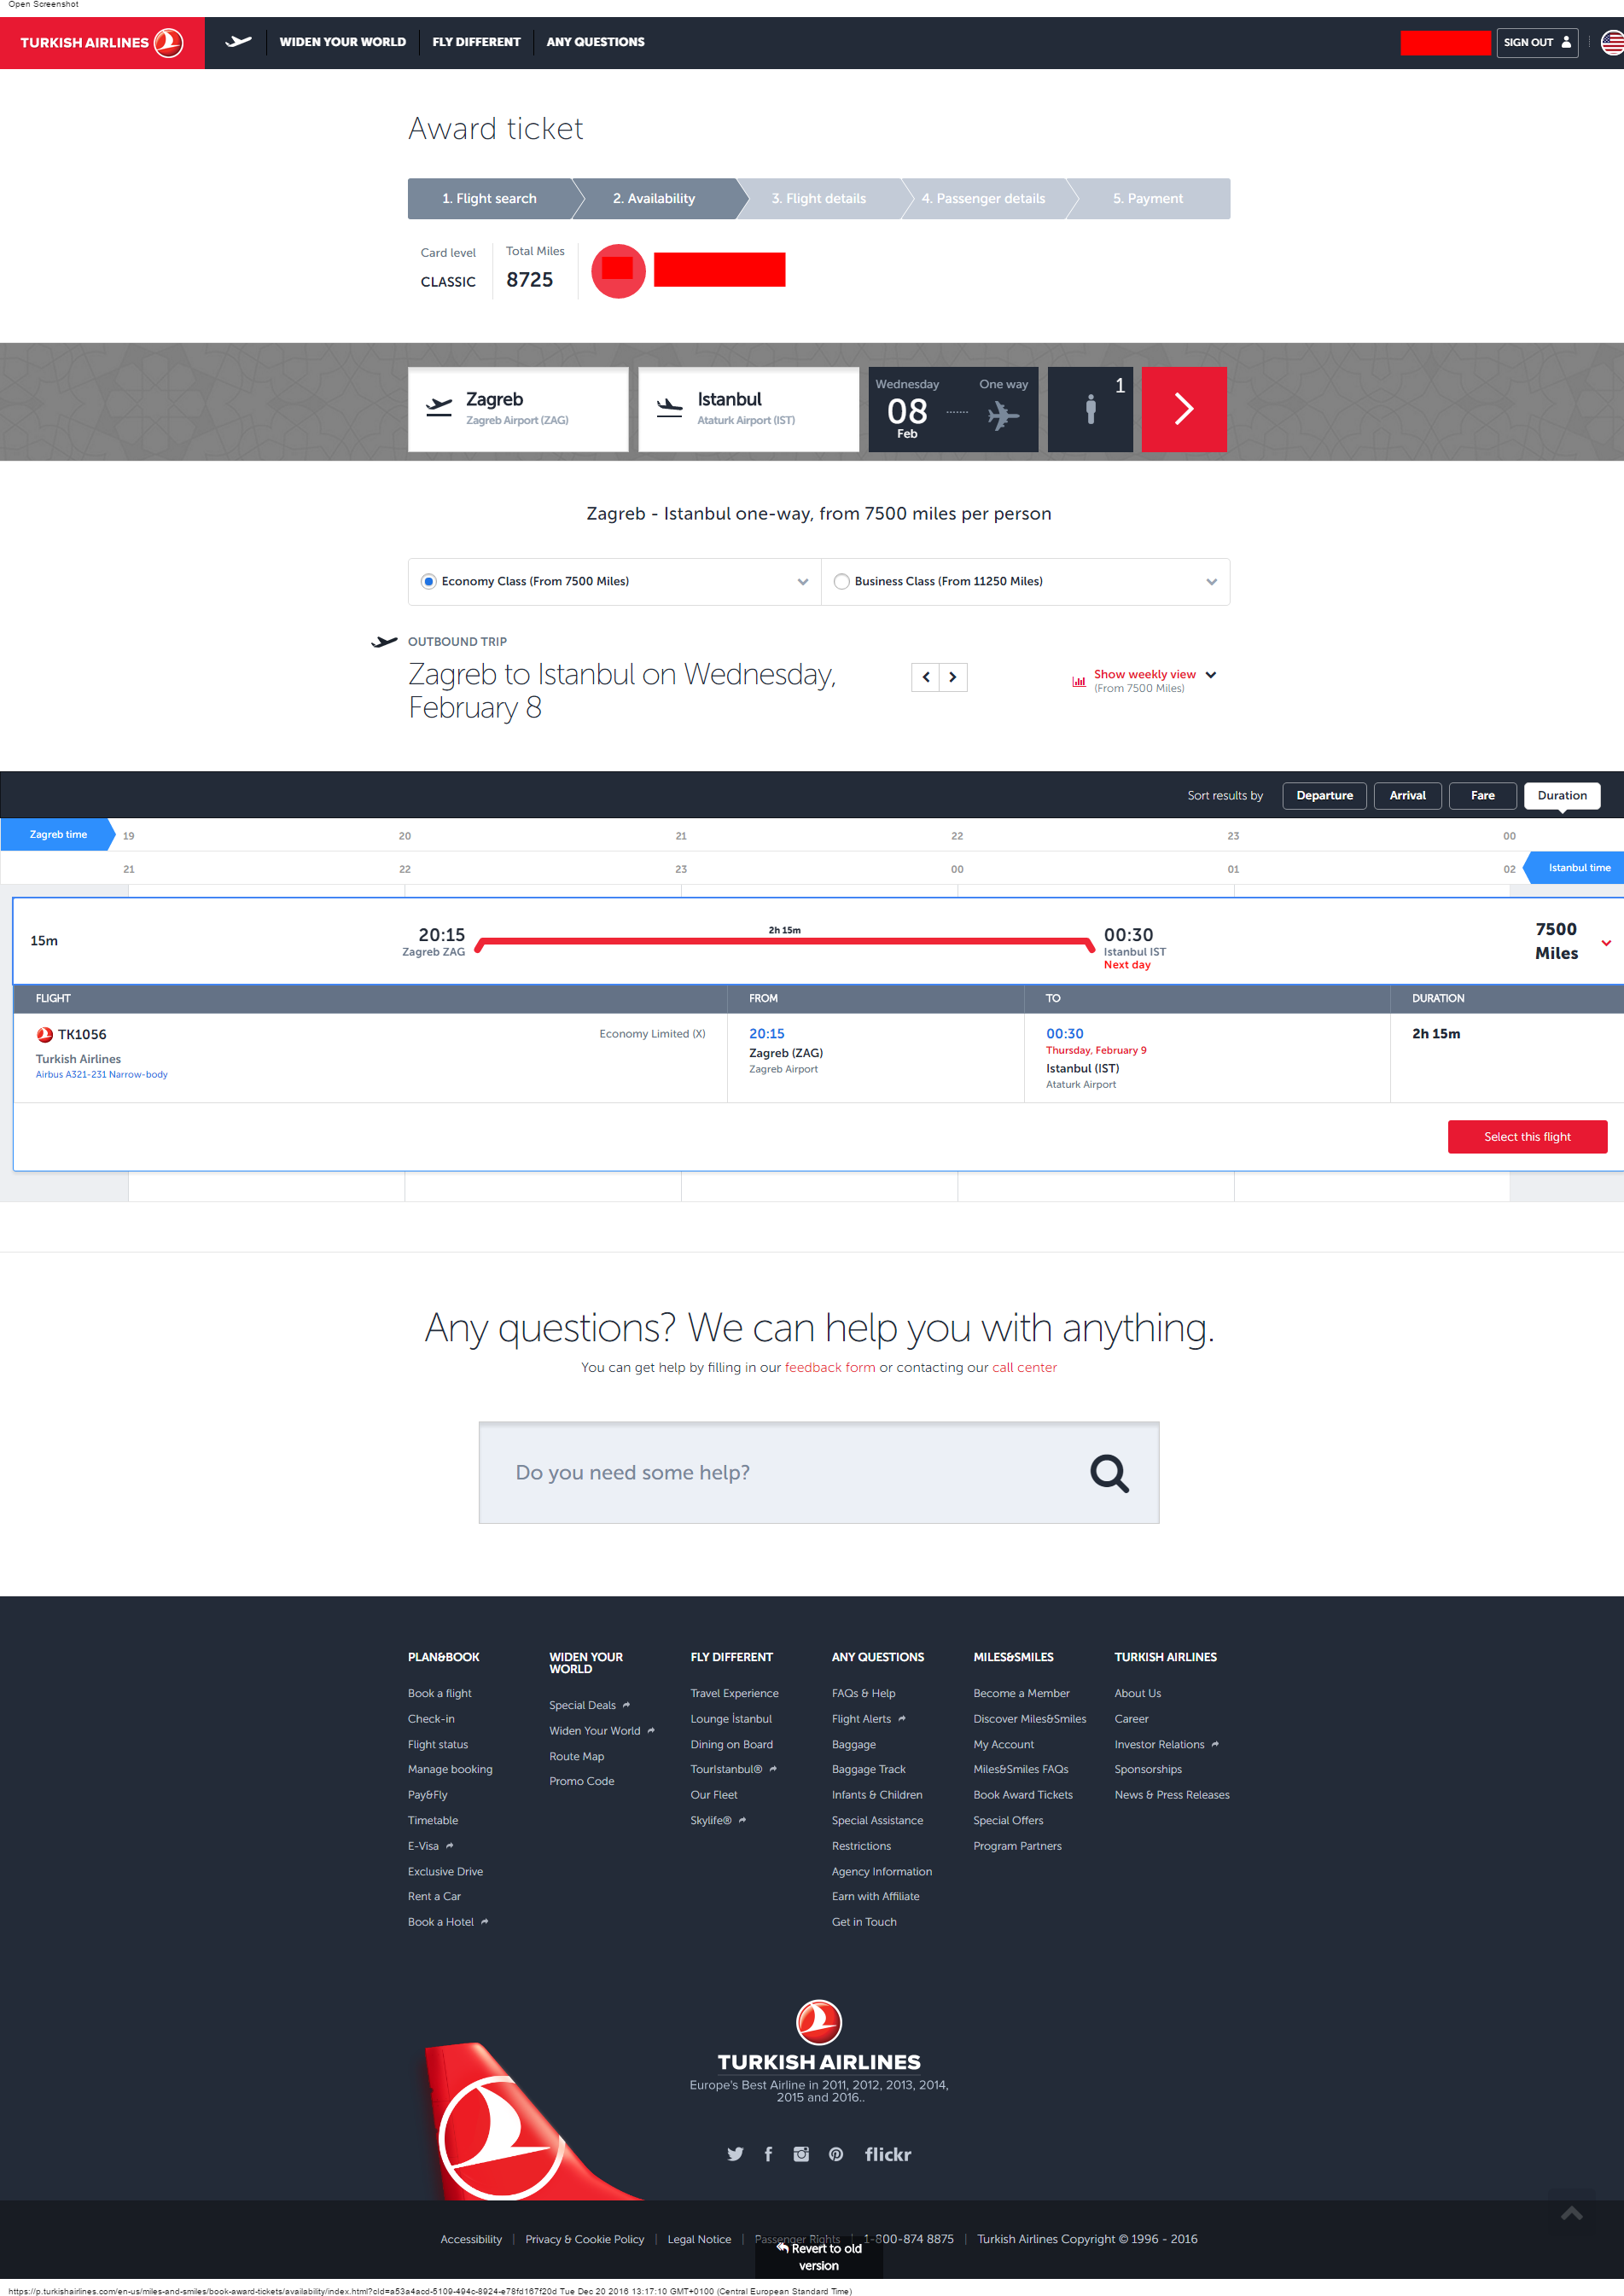The width and height of the screenshot is (1624, 2296).
Task: Open the call center link
Action: click(1024, 1367)
